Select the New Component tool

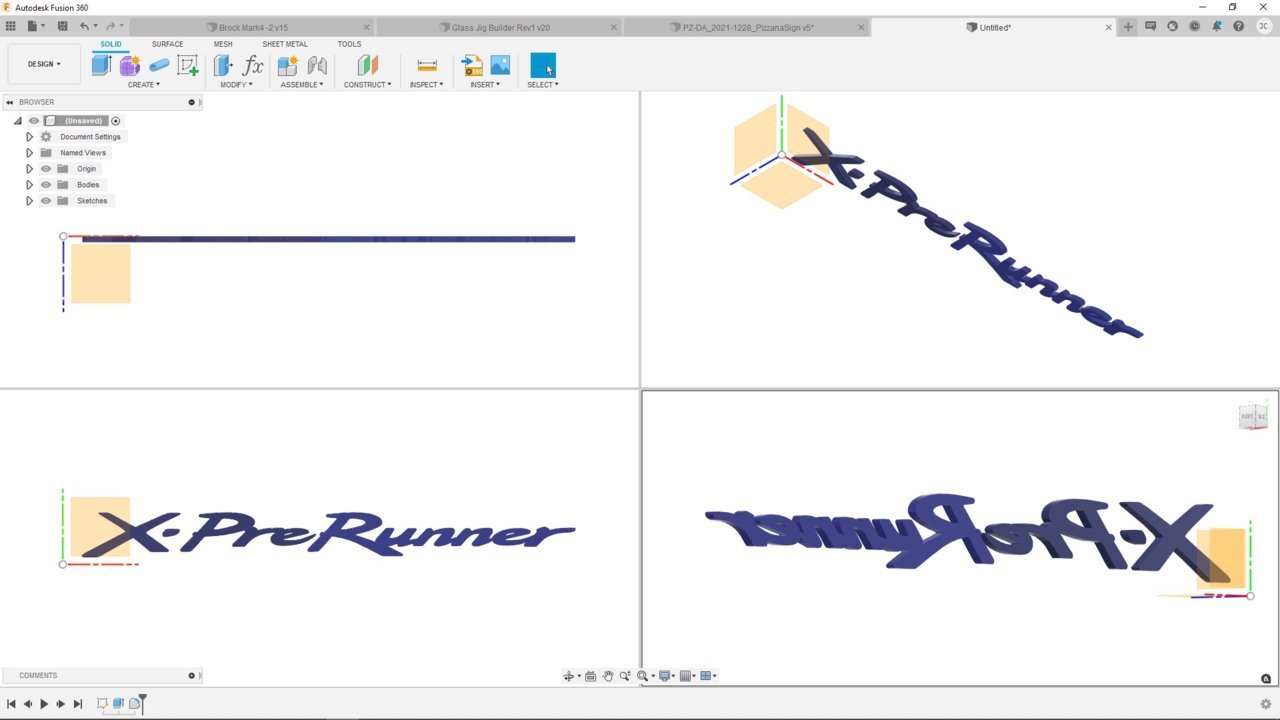click(x=288, y=66)
